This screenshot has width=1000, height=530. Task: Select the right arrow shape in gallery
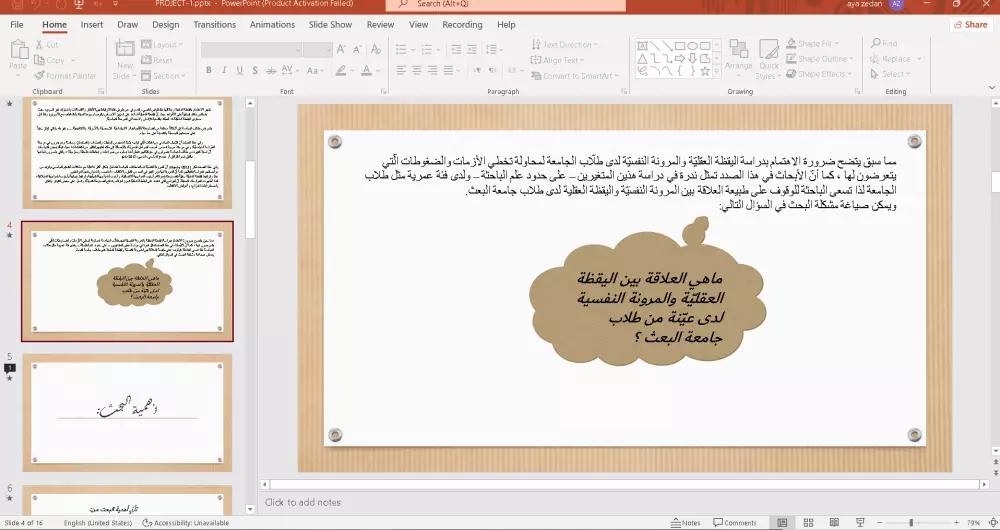(x=680, y=59)
